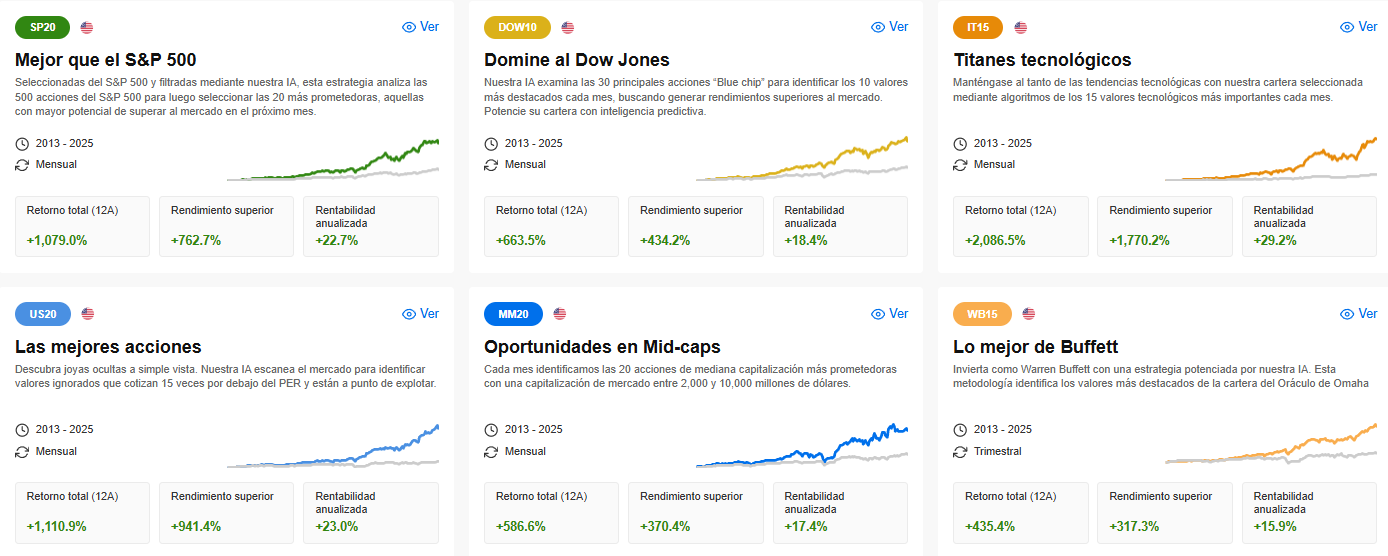Click the flag icon next to WB15
The width and height of the screenshot is (1388, 556).
tap(1029, 314)
